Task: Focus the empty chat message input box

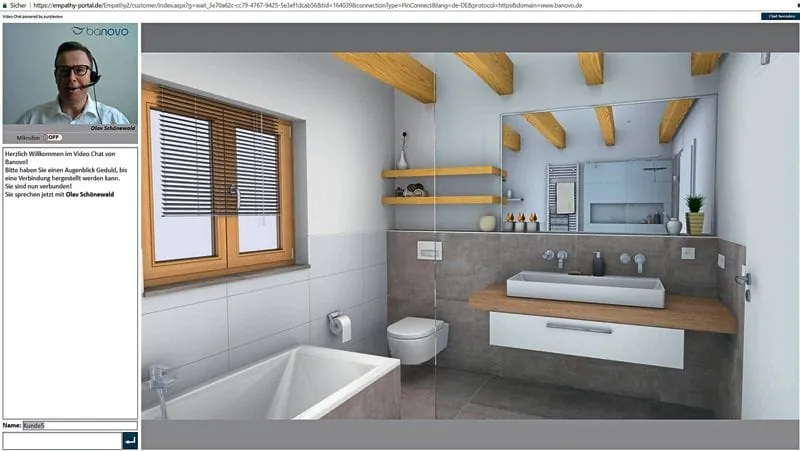Action: click(x=61, y=440)
